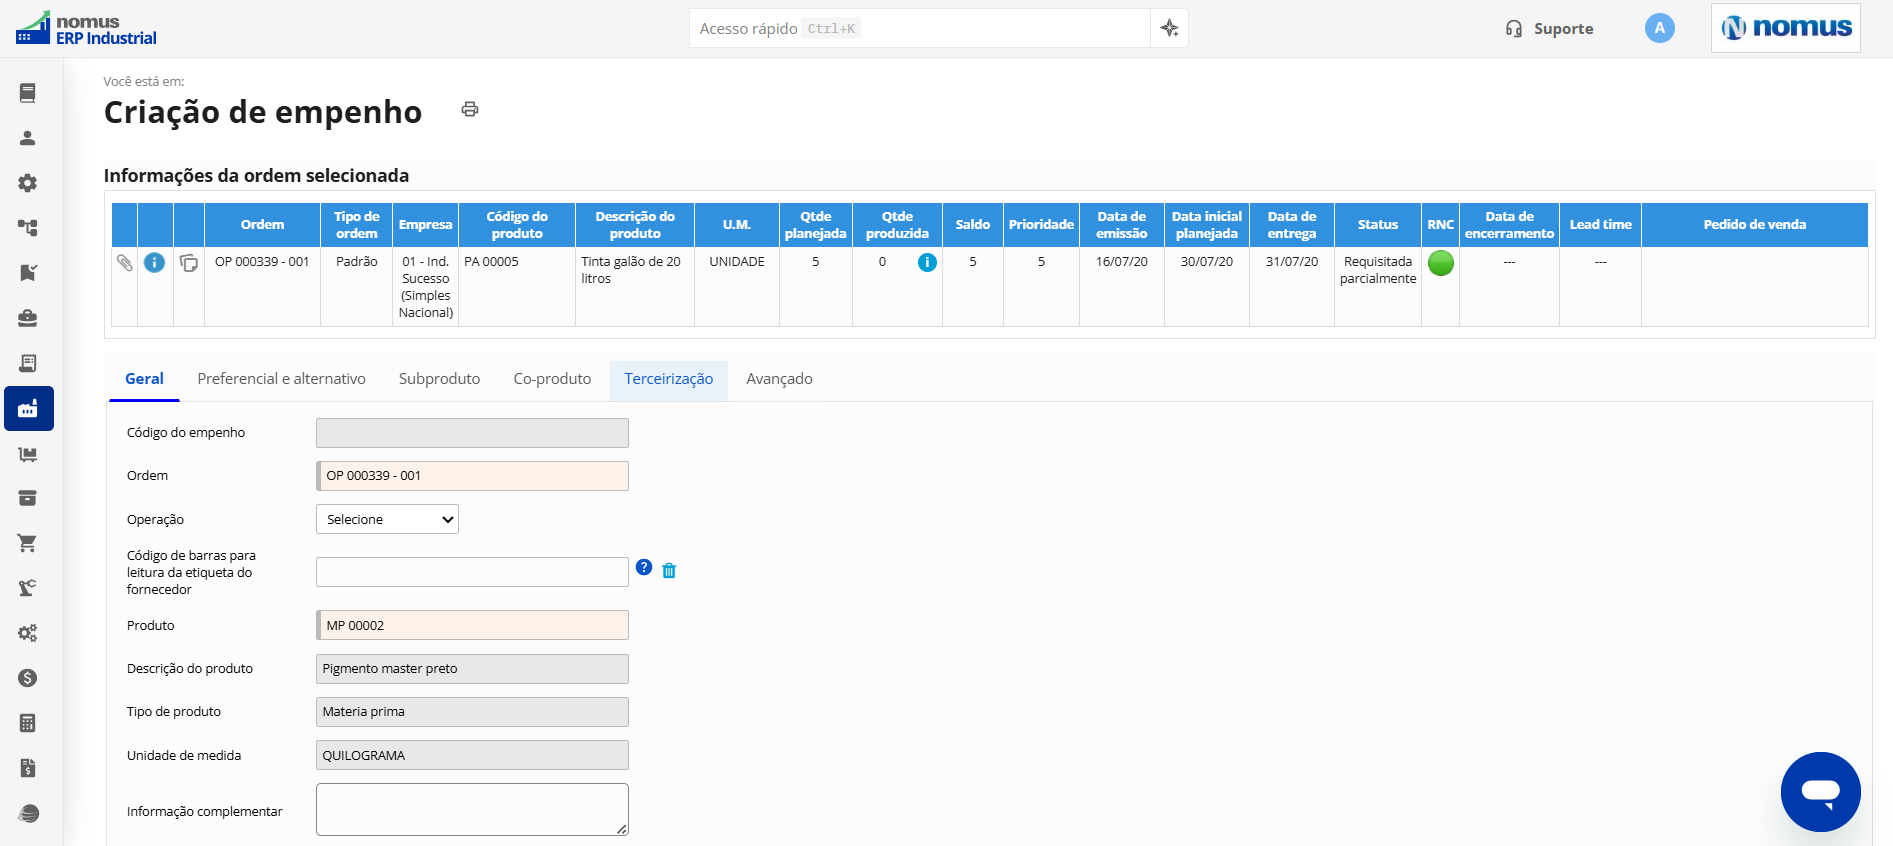Open the sparkle AI icon in search bar
This screenshot has width=1893, height=846.
(1169, 28)
